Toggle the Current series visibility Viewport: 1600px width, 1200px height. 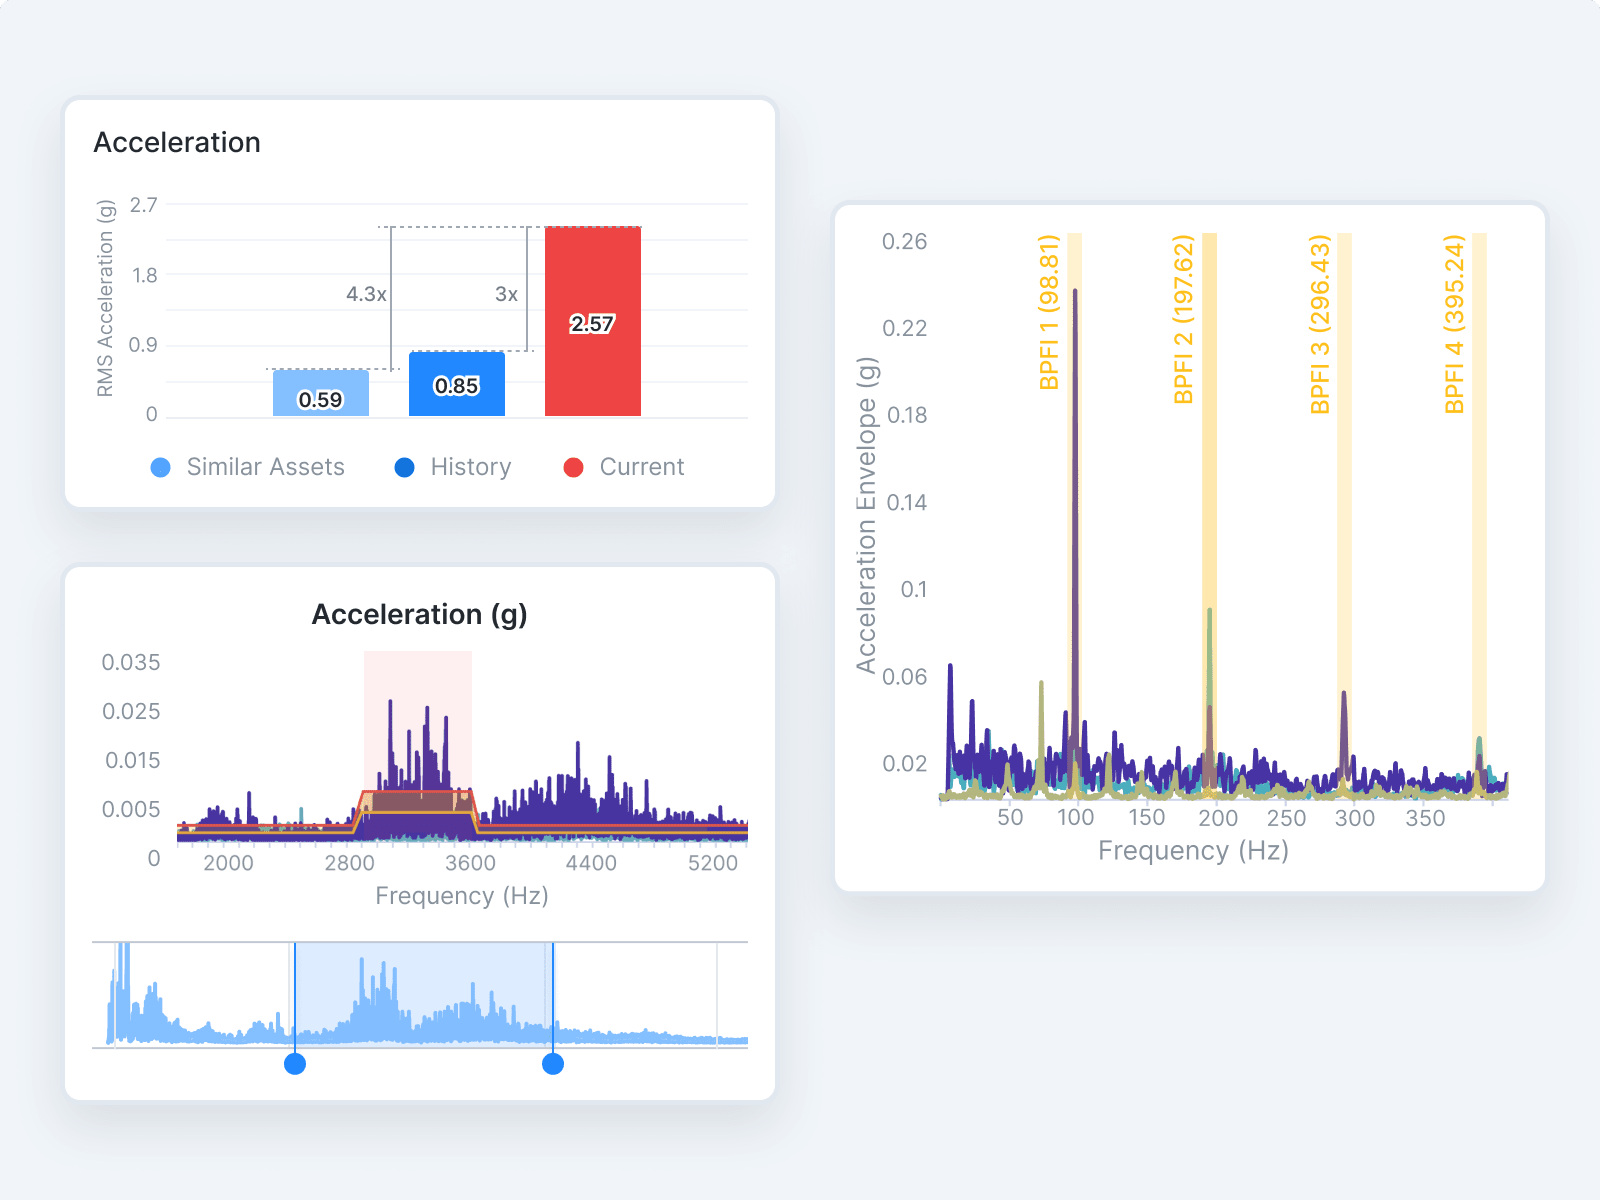click(x=641, y=467)
